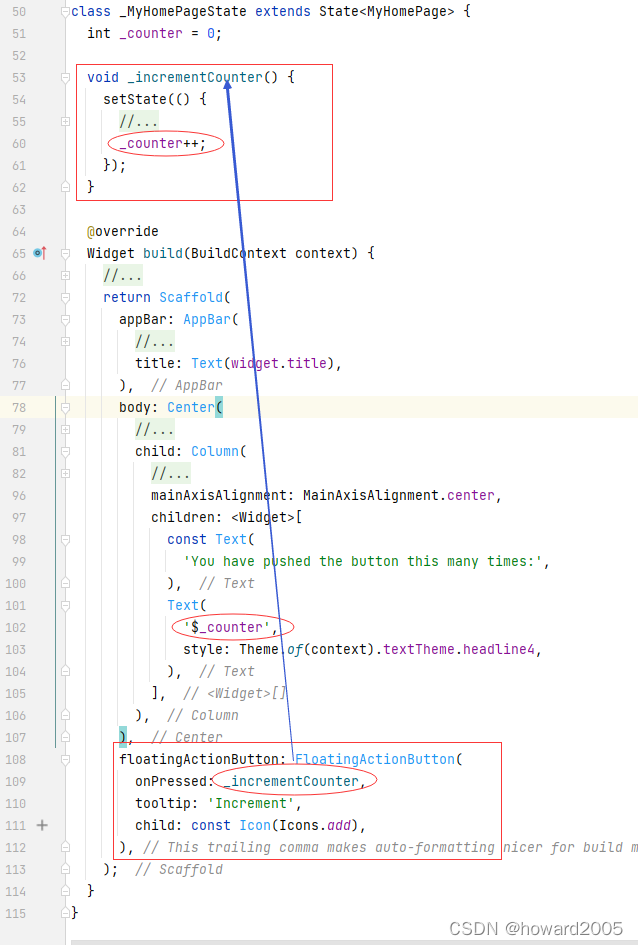The image size is (638, 945).
Task: Collapse the Scaffold fold marker on line 72
Action: (x=65, y=297)
